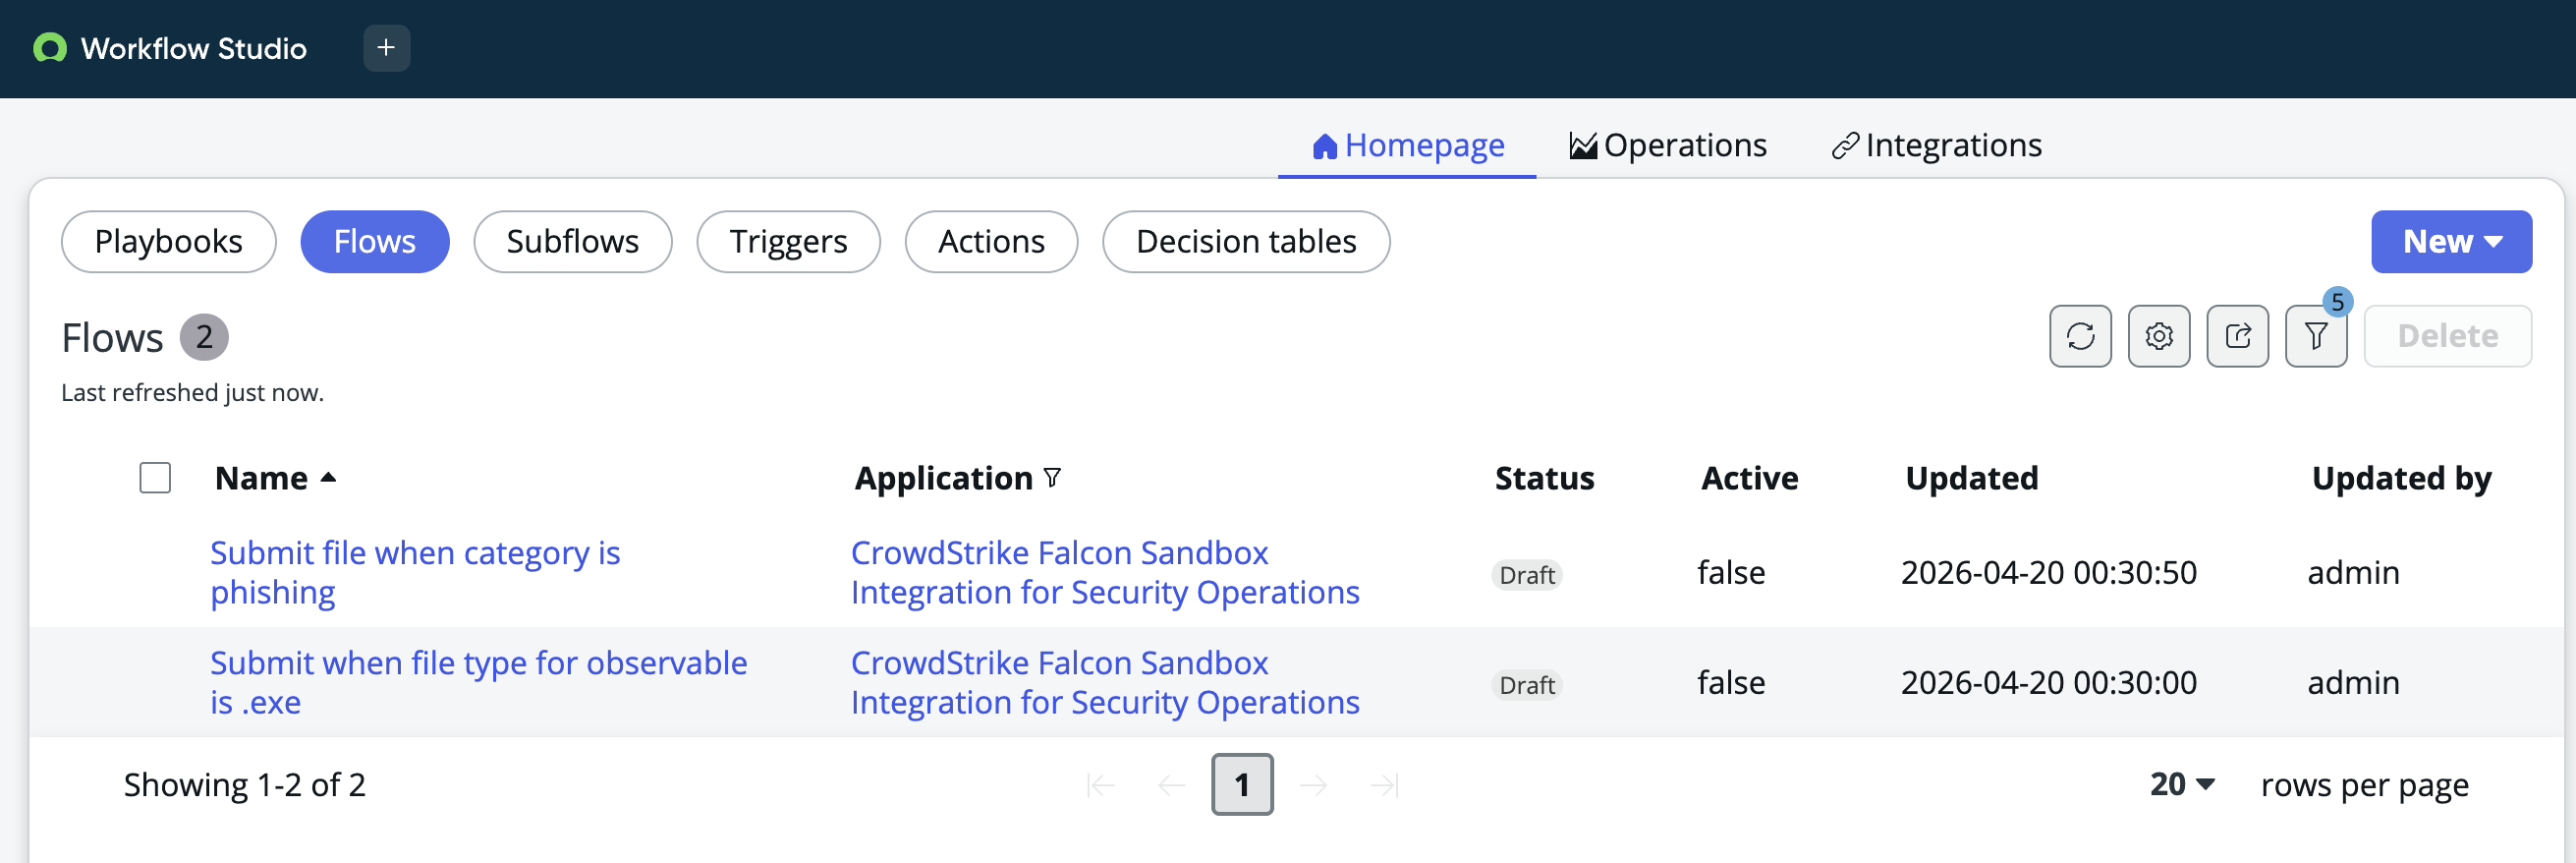Click 'Last refreshed just now.' text
Viewport: 2576px width, 863px height.
192,392
